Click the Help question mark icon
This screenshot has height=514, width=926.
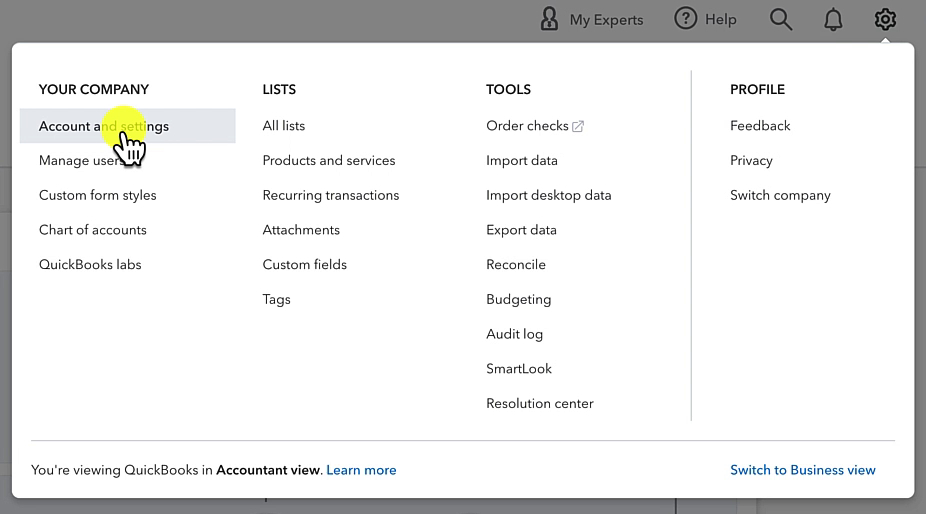tap(685, 18)
